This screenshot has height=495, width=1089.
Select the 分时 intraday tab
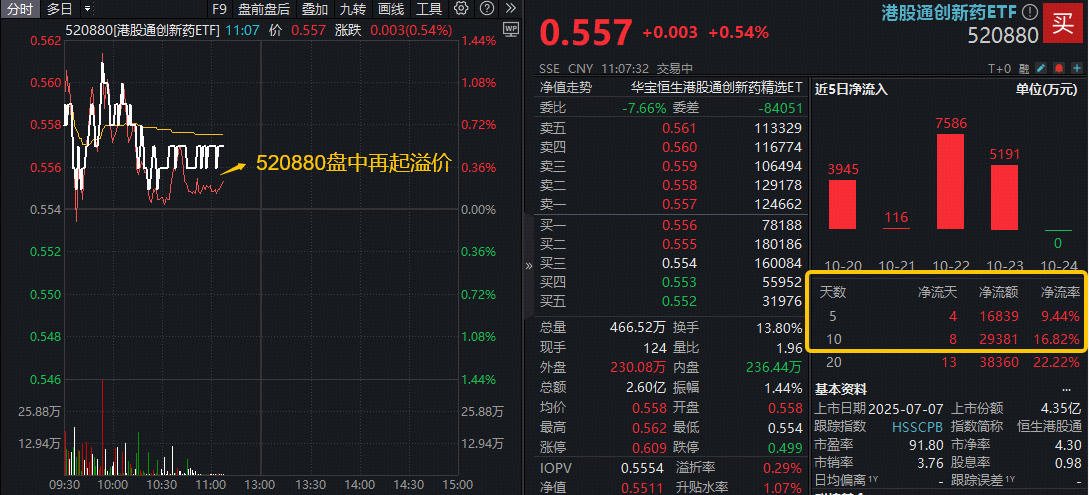[x=19, y=9]
